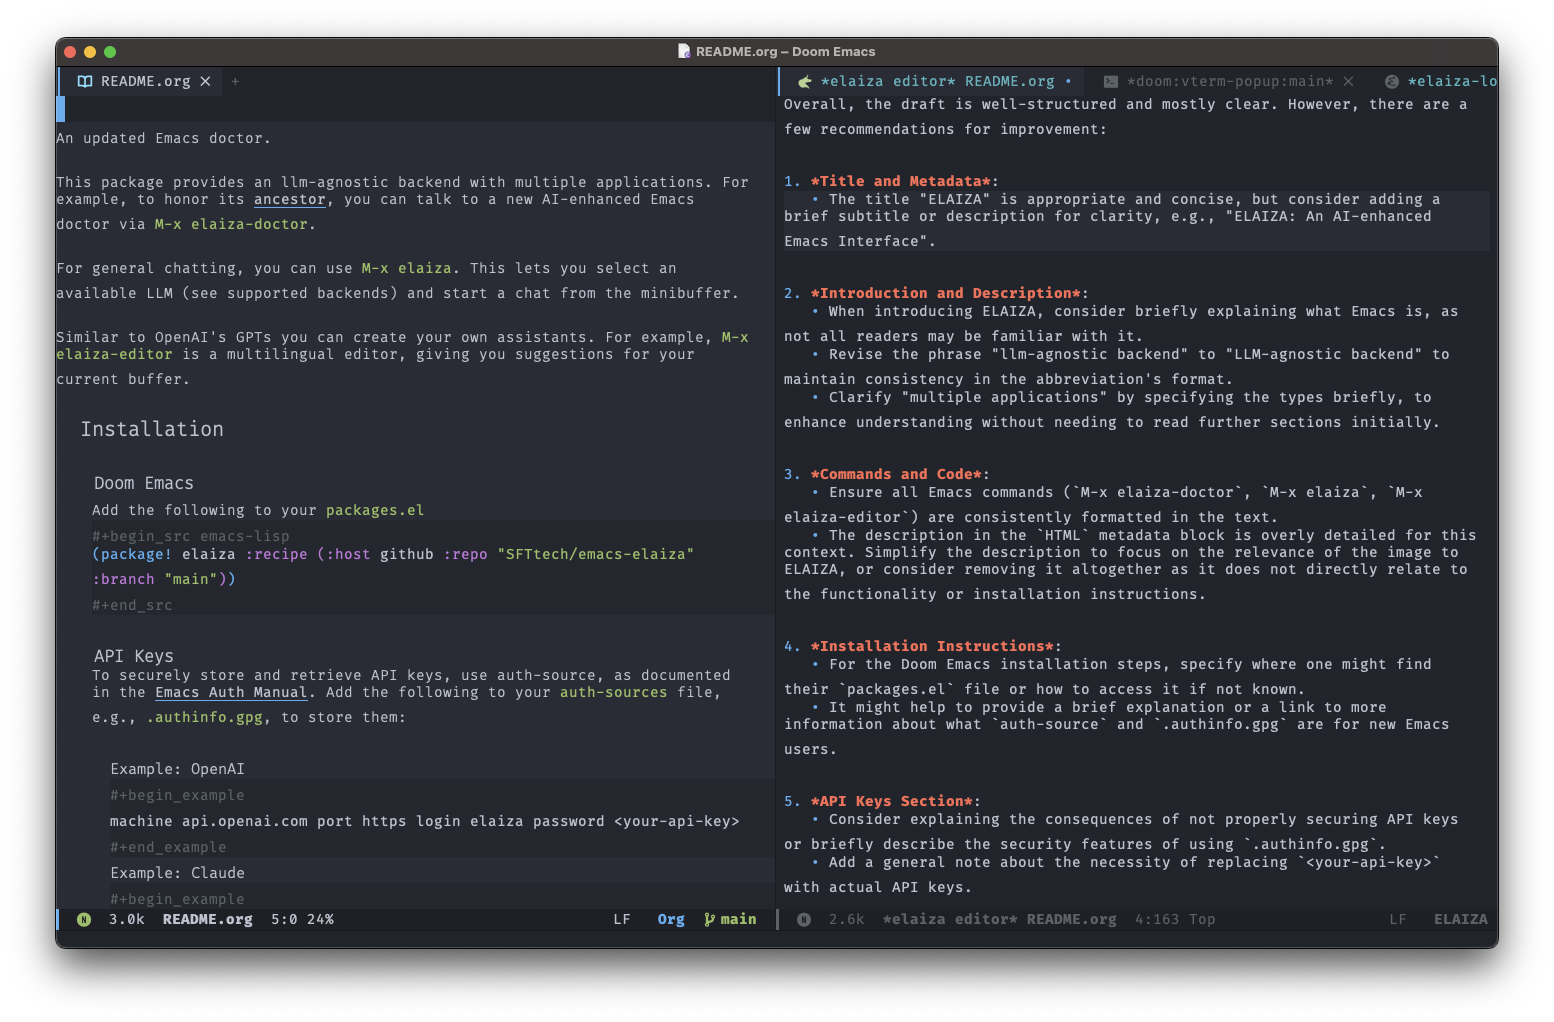Click the 'Overall, the draft is well-structured' line
This screenshot has height=1022, width=1554.
coord(1125,104)
